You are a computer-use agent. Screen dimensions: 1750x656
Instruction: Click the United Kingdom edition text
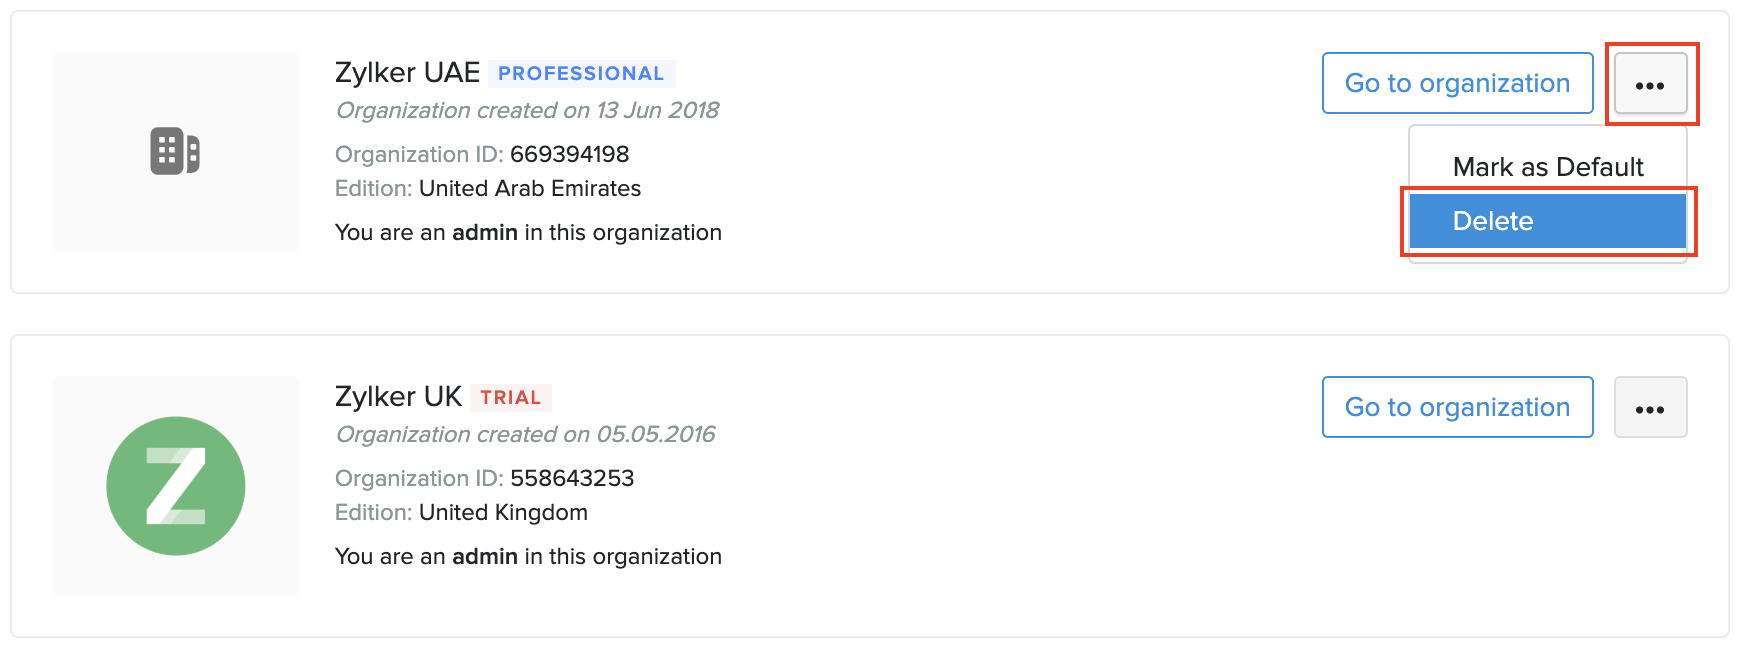pos(503,513)
